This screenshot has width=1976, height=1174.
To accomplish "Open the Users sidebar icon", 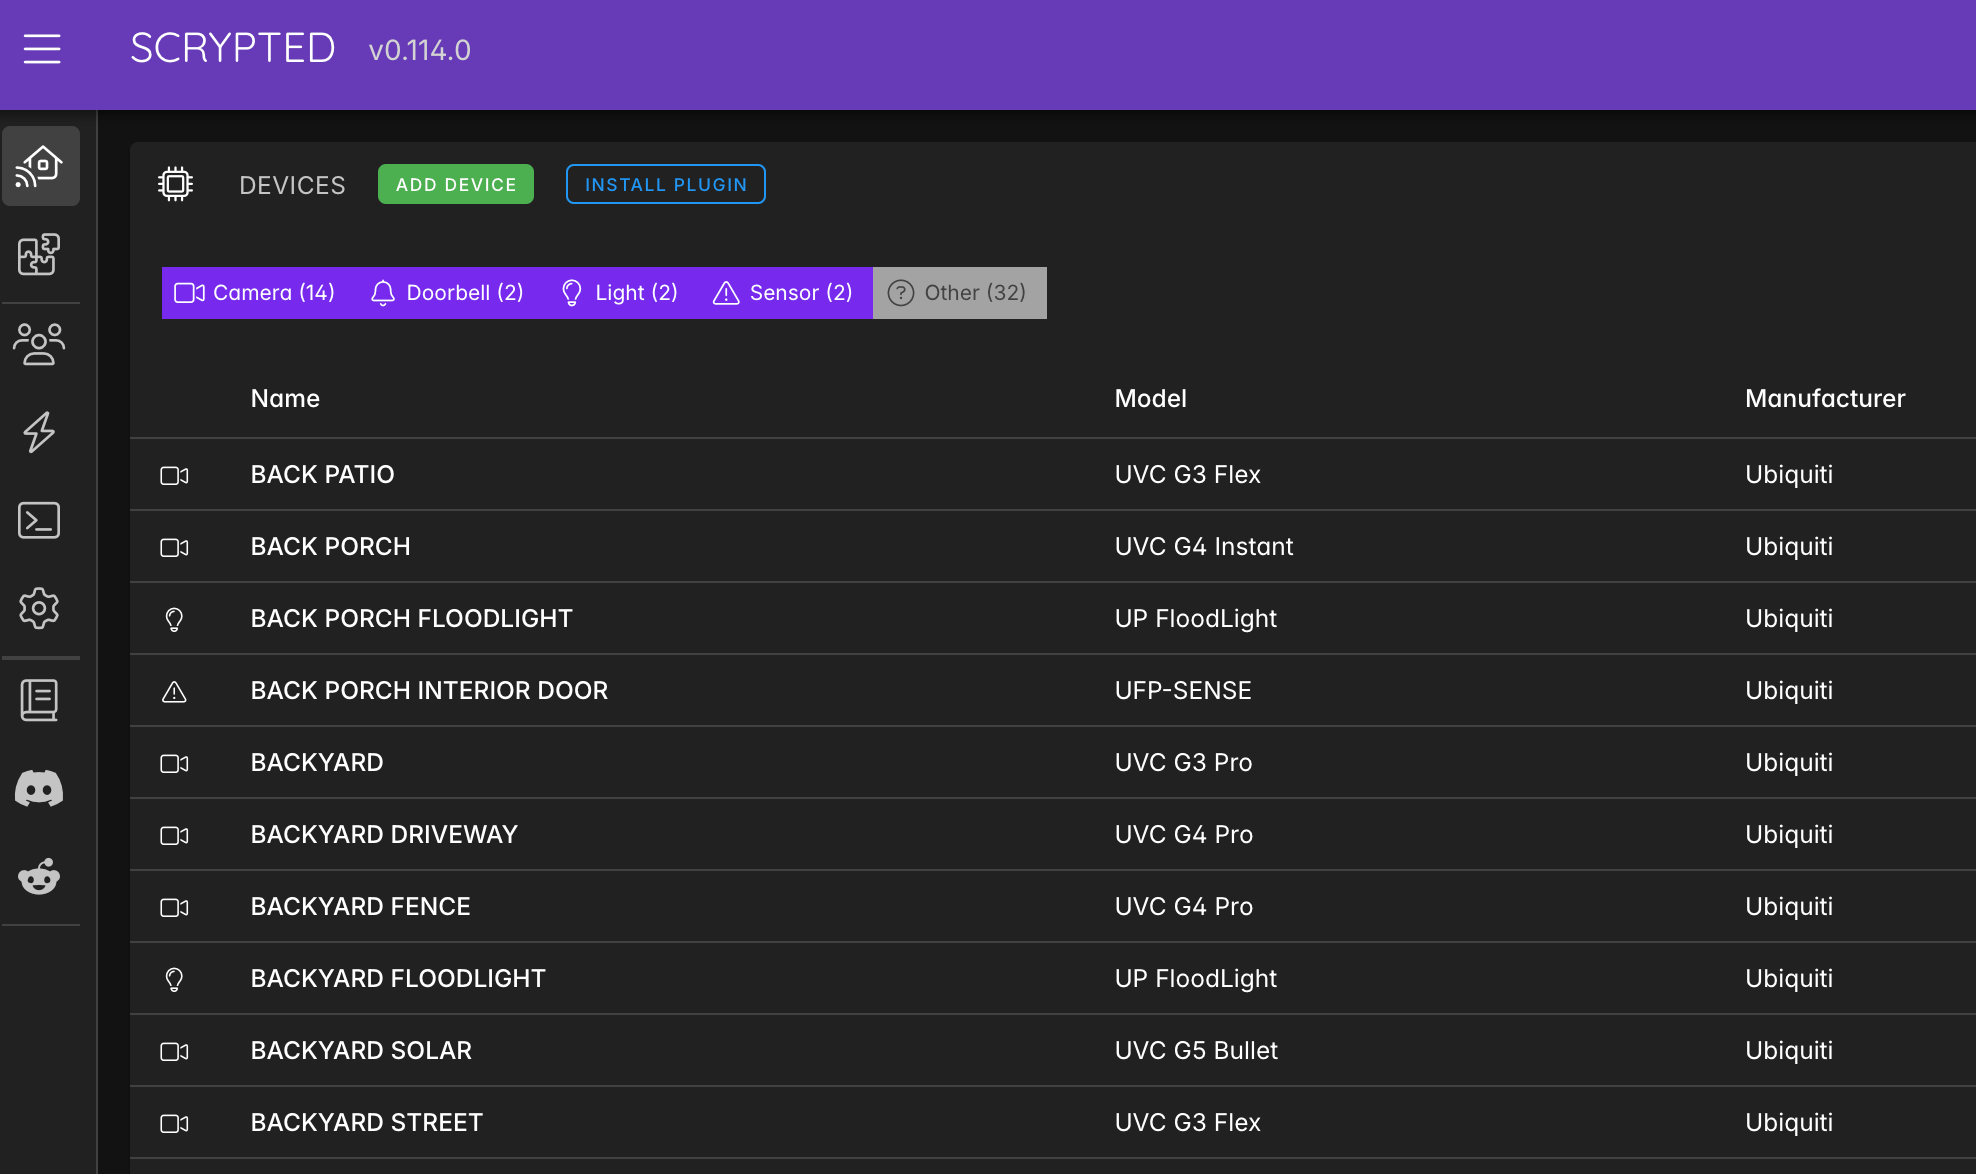I will [39, 344].
